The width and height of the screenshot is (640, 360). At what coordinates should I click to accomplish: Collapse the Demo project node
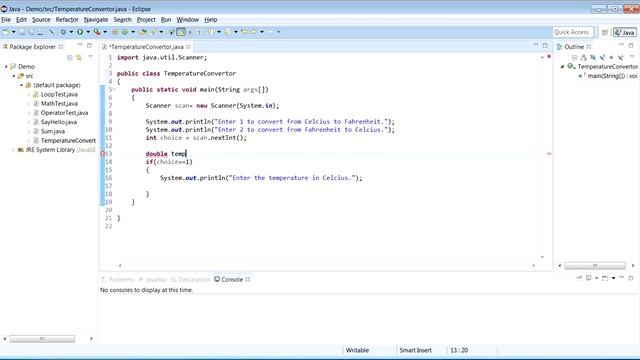click(x=6, y=67)
